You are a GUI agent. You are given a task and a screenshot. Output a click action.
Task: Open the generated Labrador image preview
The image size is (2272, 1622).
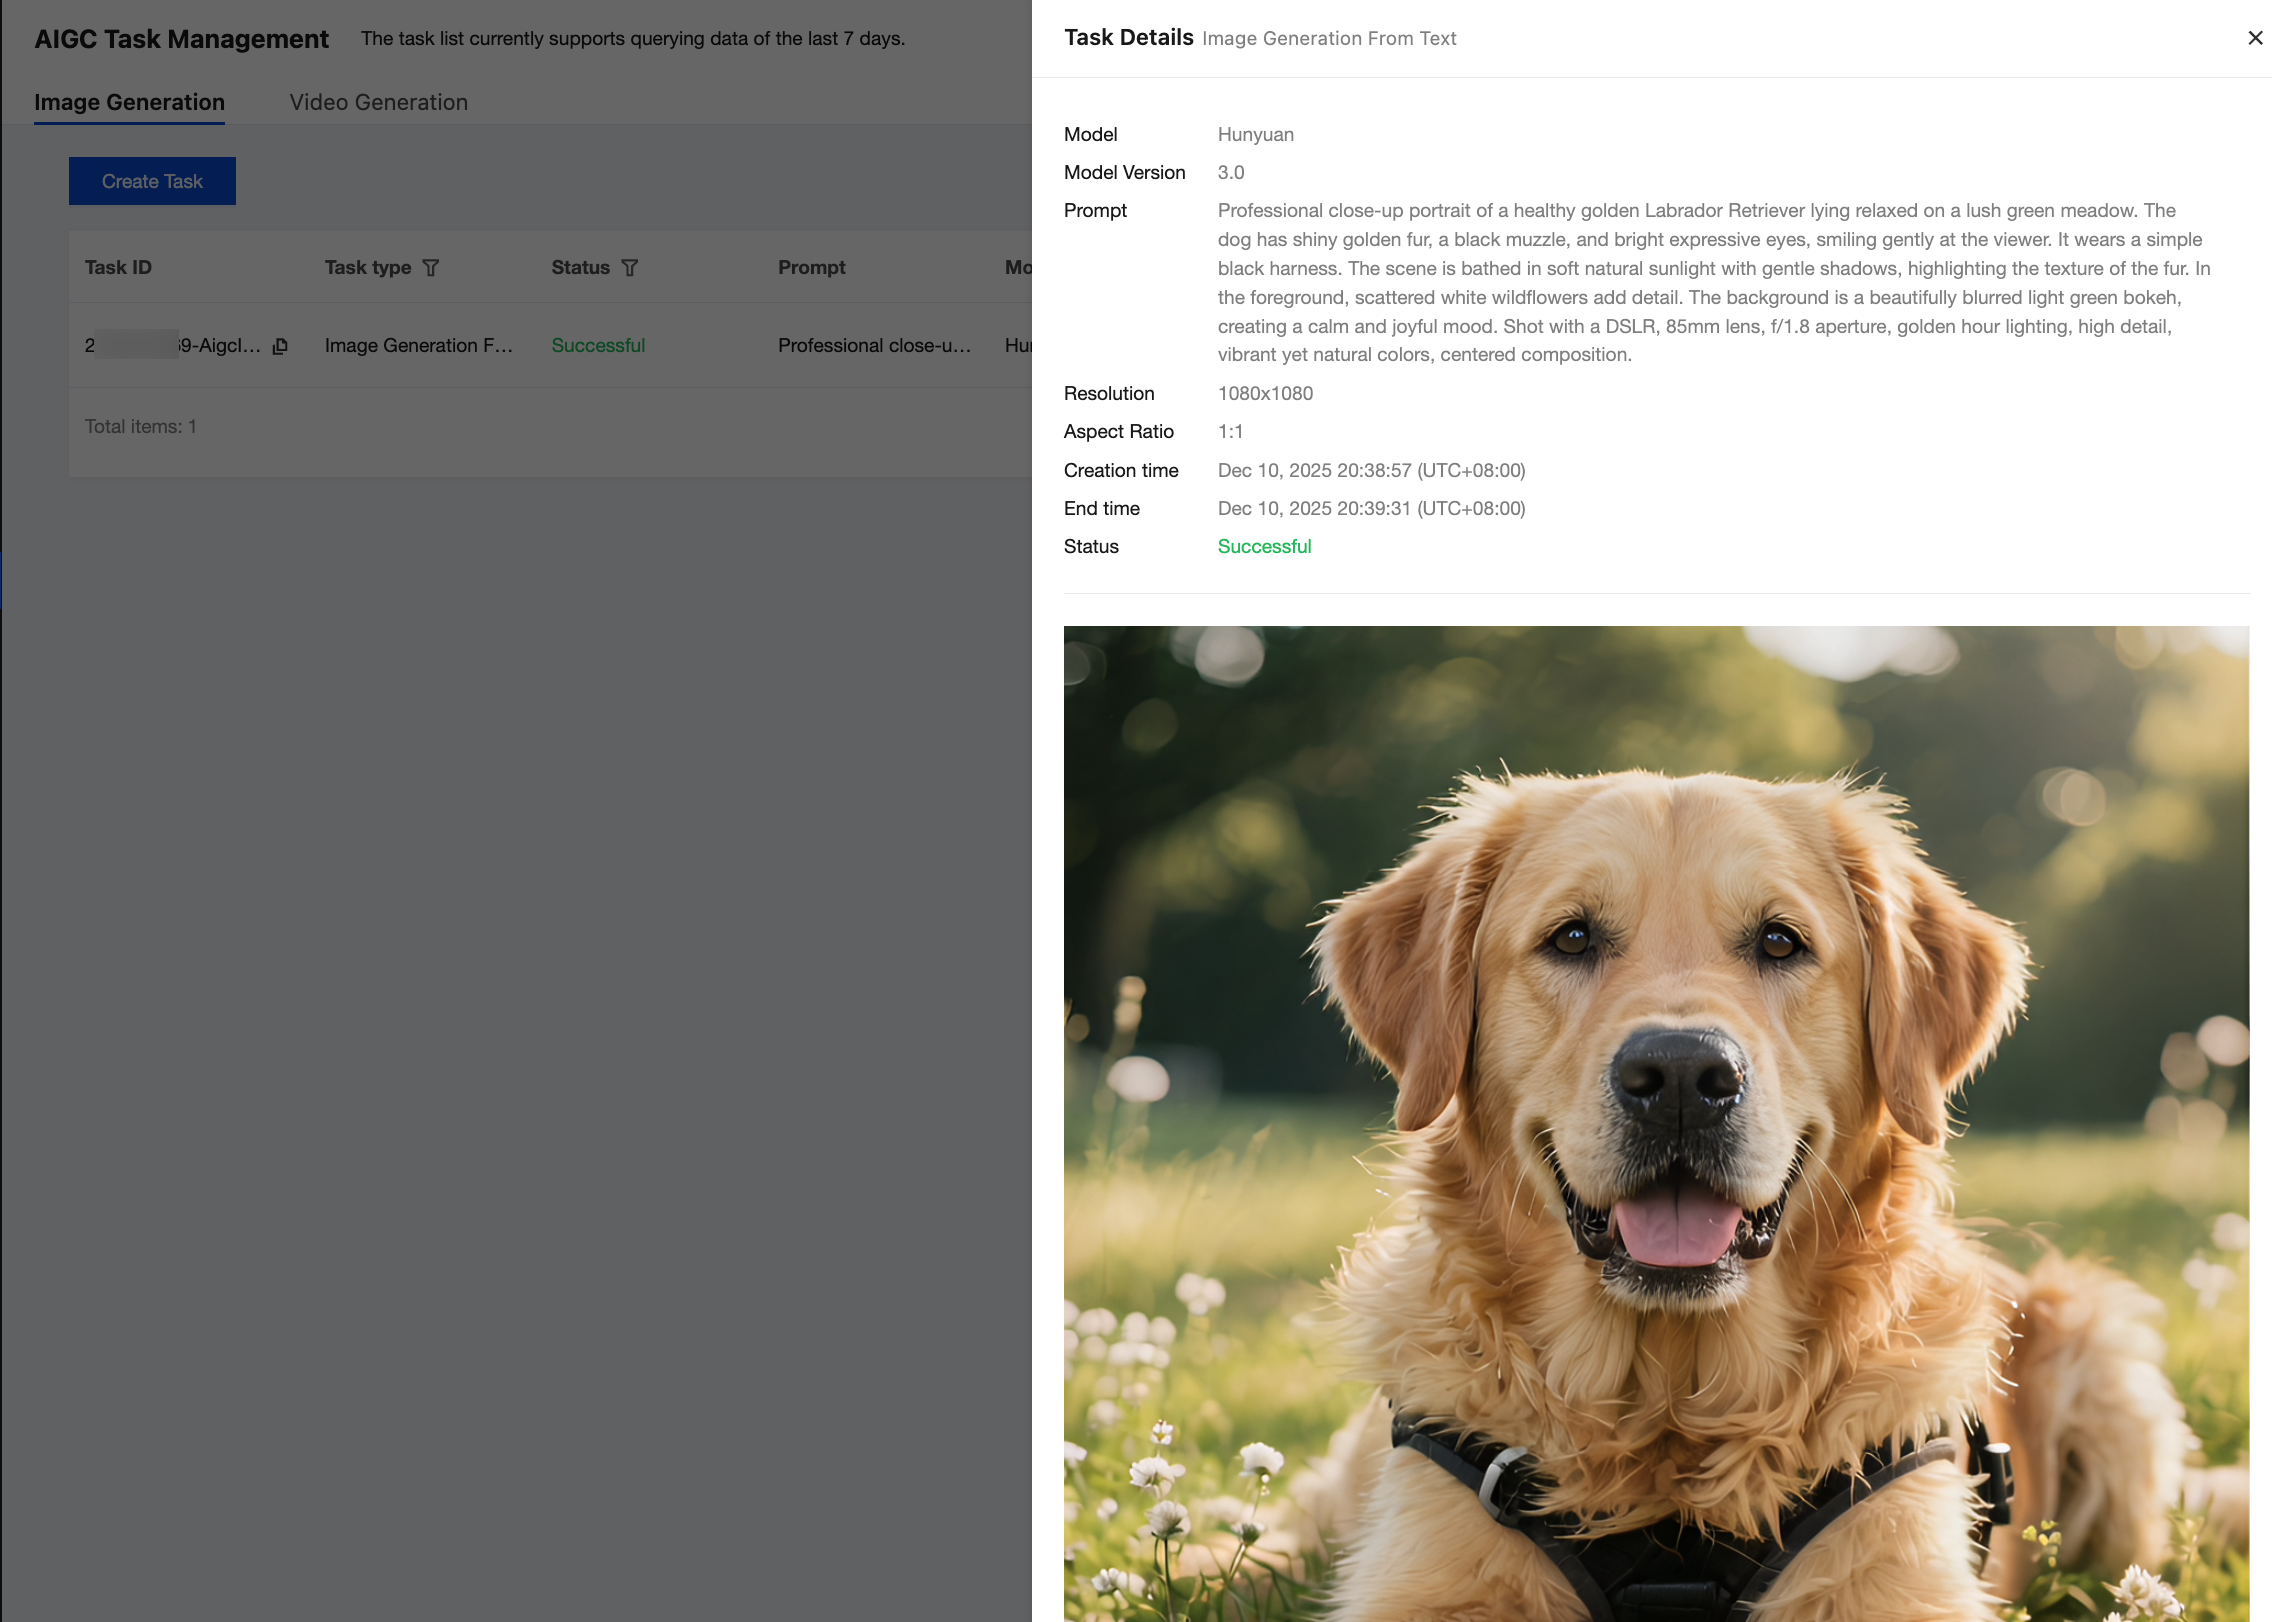[1656, 1120]
